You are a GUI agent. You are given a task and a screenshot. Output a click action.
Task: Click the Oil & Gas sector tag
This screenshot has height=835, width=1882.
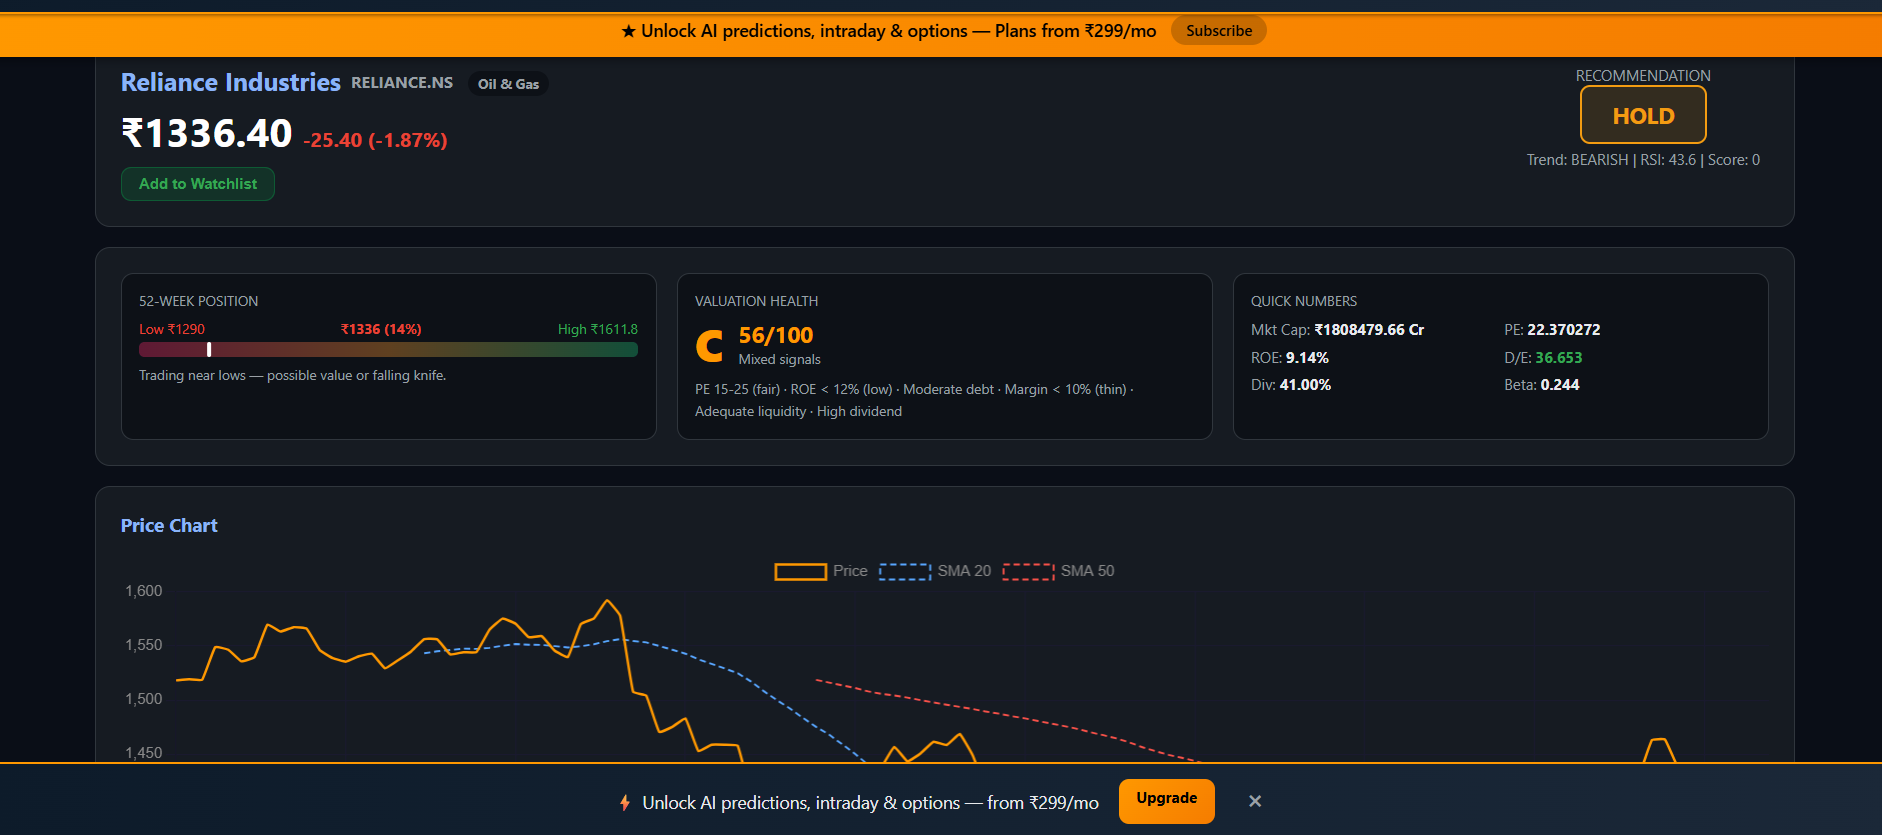click(508, 84)
